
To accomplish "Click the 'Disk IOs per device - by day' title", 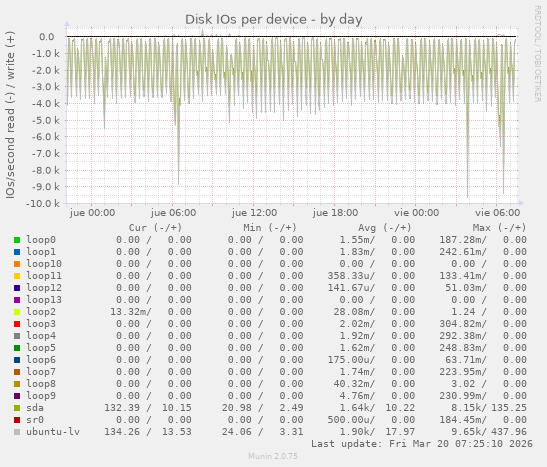I will 274,20.
